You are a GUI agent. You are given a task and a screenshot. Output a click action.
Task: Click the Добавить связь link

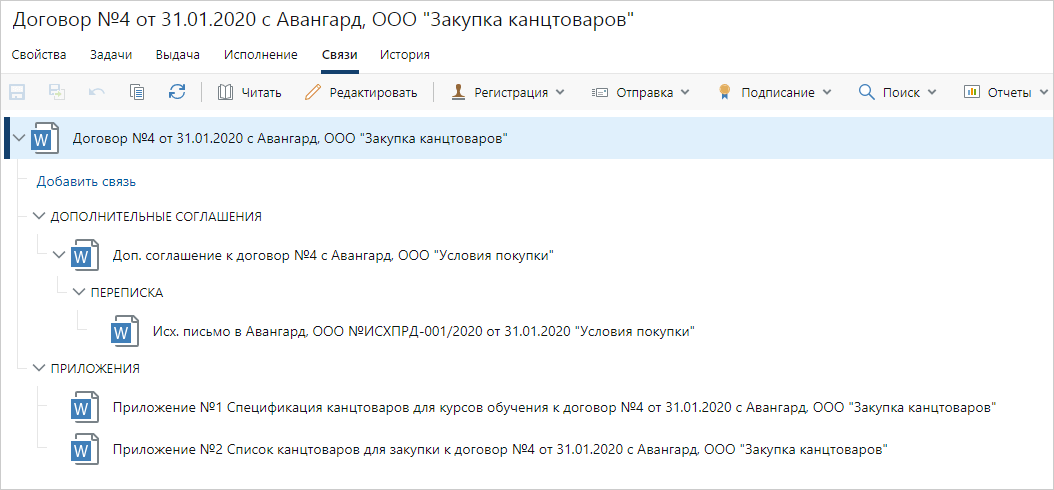(x=87, y=181)
